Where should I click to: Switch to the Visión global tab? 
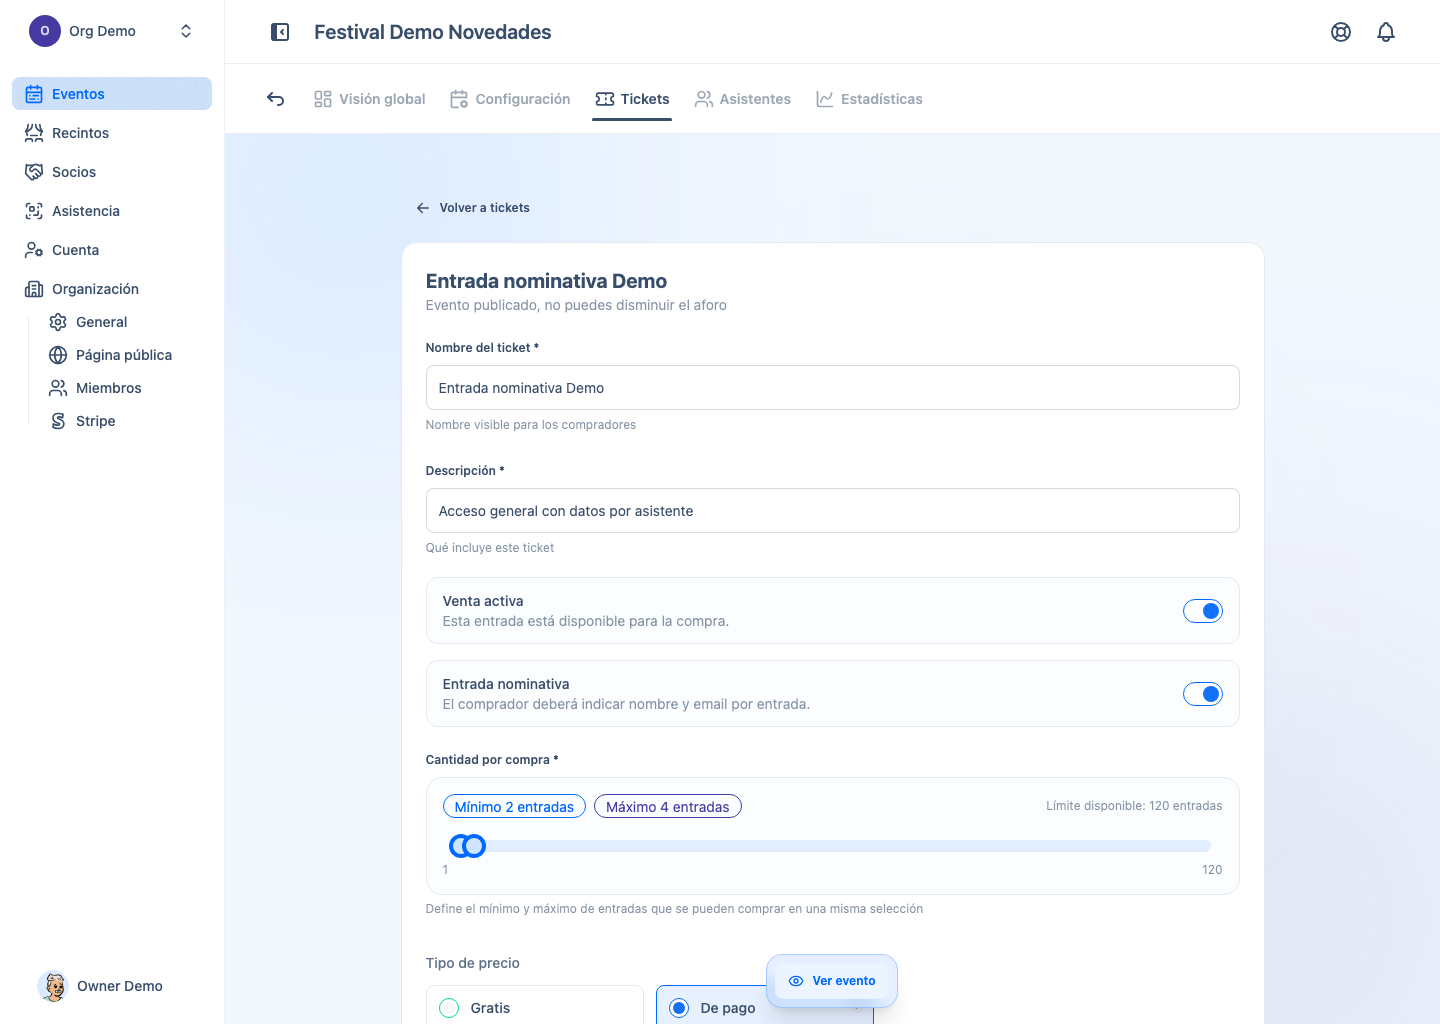click(x=369, y=99)
